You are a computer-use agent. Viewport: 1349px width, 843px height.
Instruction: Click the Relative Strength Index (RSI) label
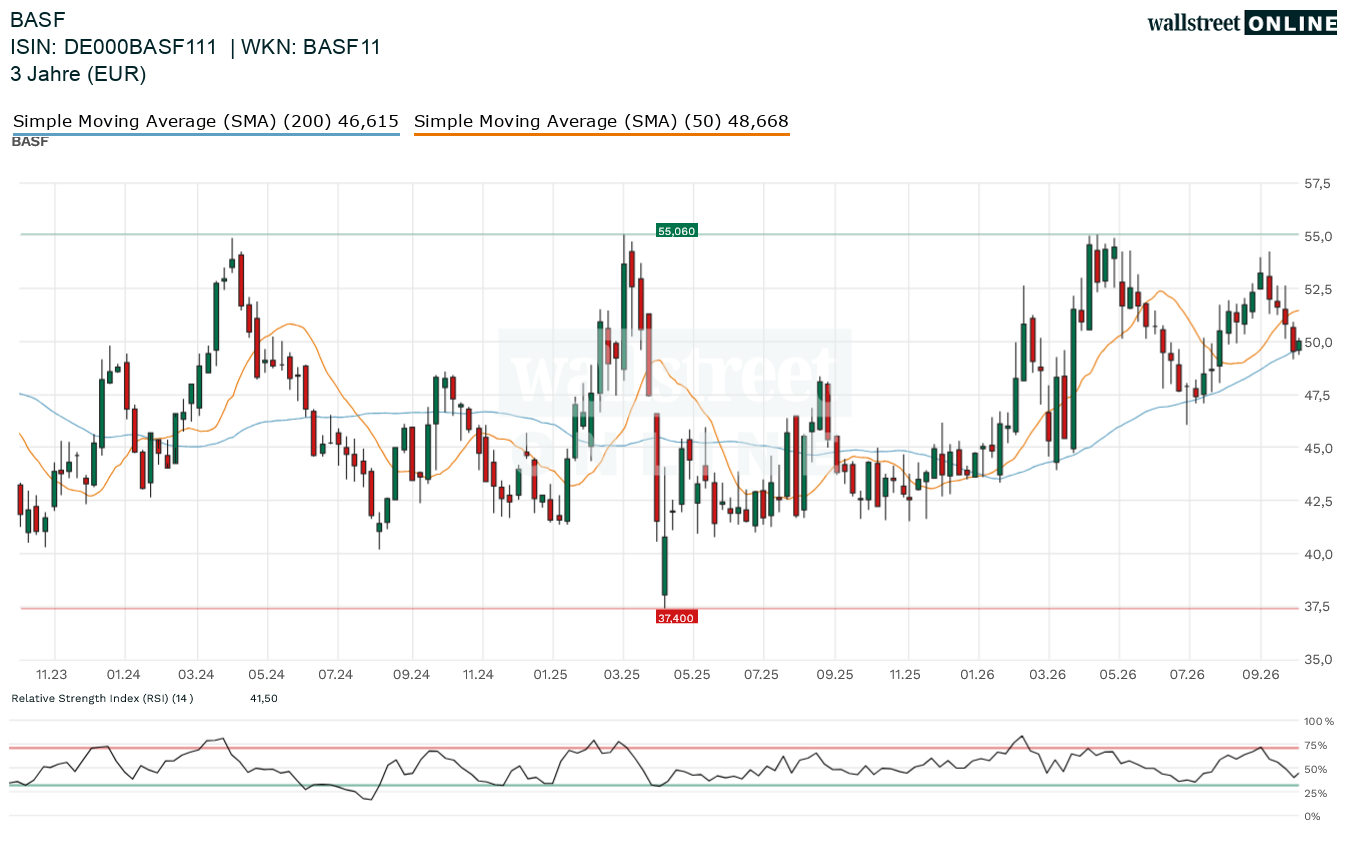pyautogui.click(x=102, y=698)
